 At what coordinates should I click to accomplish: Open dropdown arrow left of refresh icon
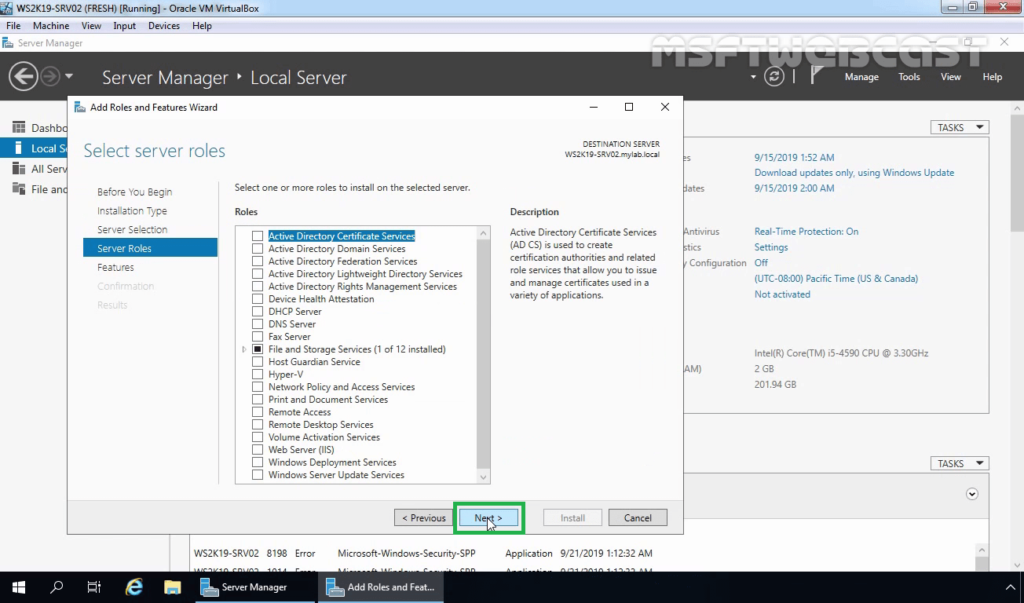tap(753, 77)
